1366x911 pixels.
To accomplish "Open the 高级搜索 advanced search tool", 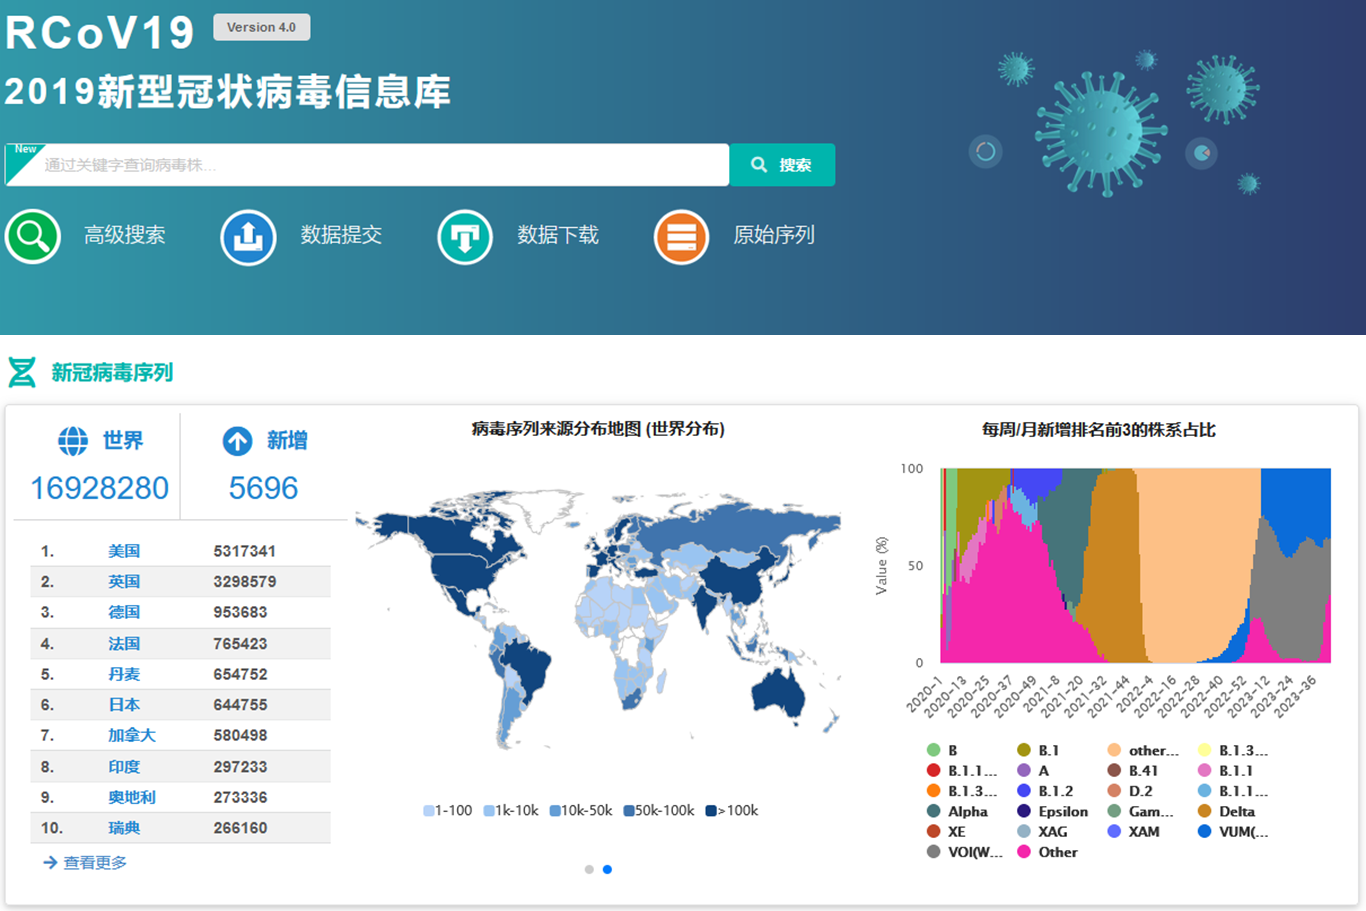I will pyautogui.click(x=33, y=237).
